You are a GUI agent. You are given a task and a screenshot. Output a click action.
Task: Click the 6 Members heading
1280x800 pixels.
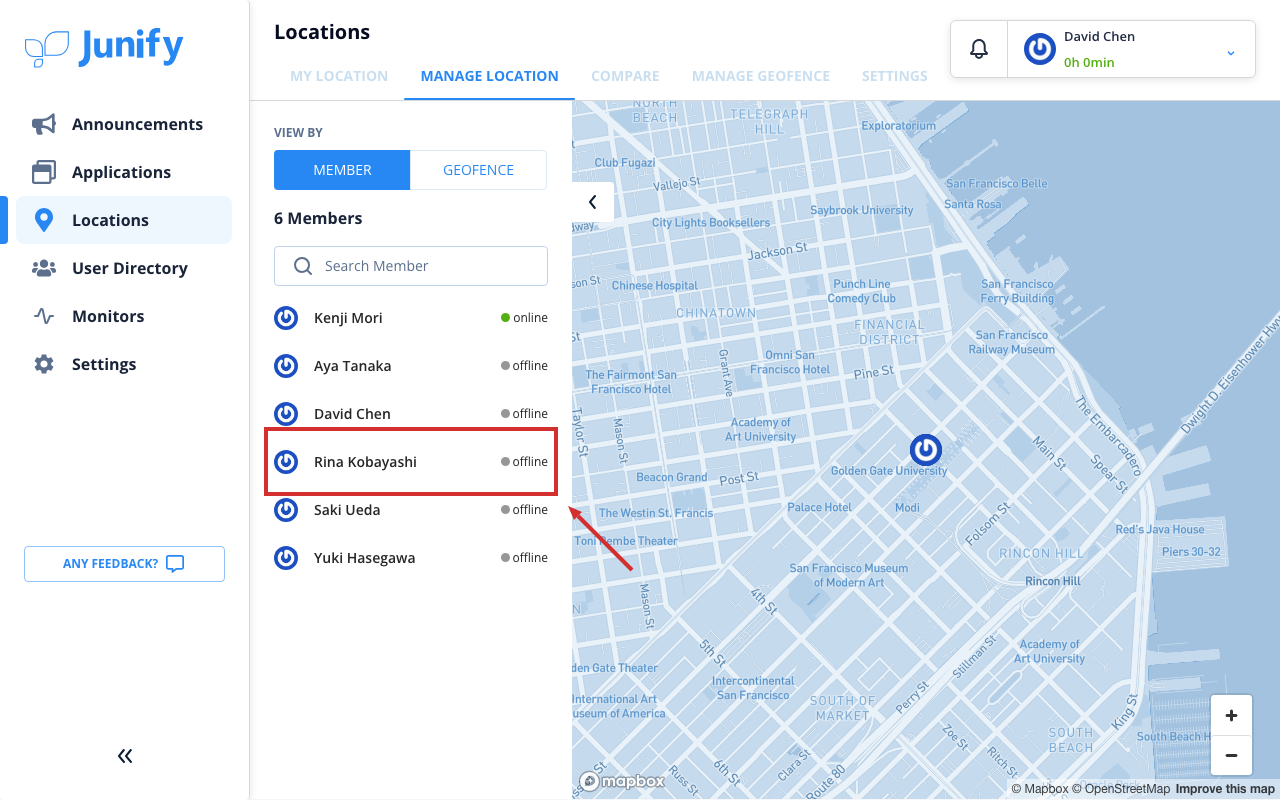coord(318,218)
